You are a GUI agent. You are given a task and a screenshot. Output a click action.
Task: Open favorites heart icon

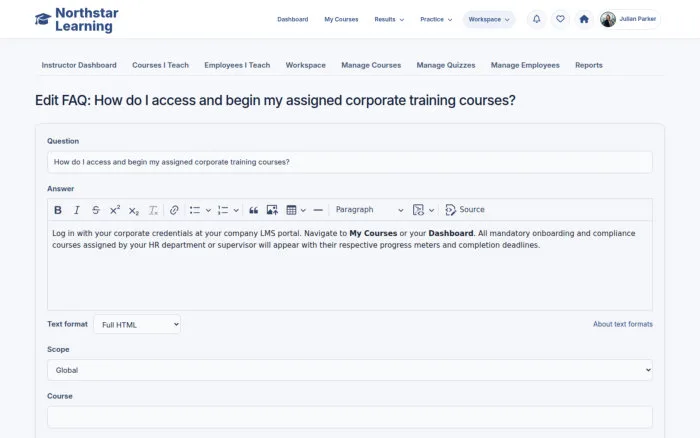coord(560,19)
